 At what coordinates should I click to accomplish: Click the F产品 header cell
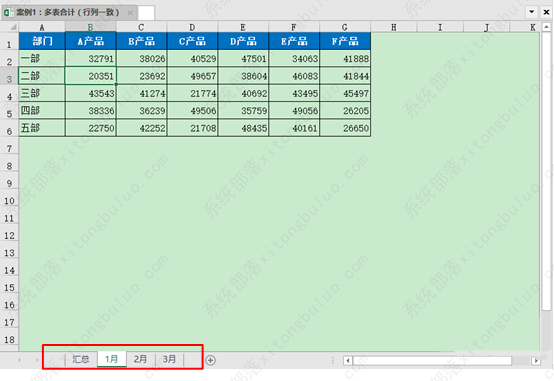pos(345,41)
